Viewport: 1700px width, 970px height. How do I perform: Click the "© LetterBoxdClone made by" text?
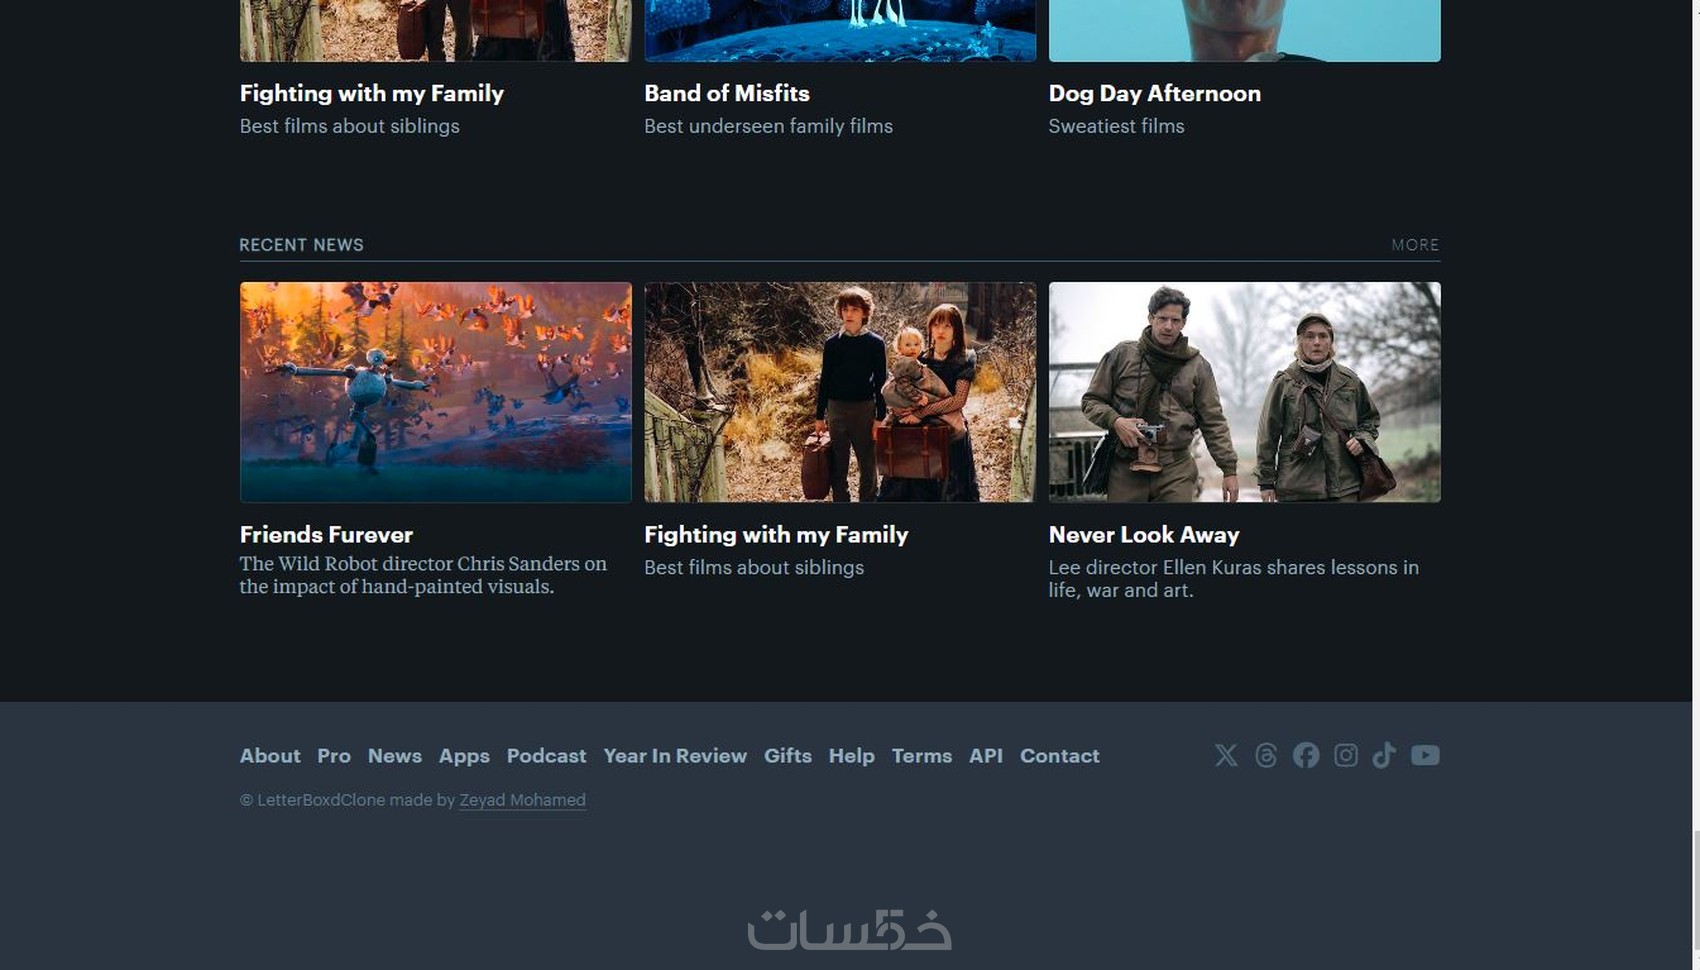(348, 800)
